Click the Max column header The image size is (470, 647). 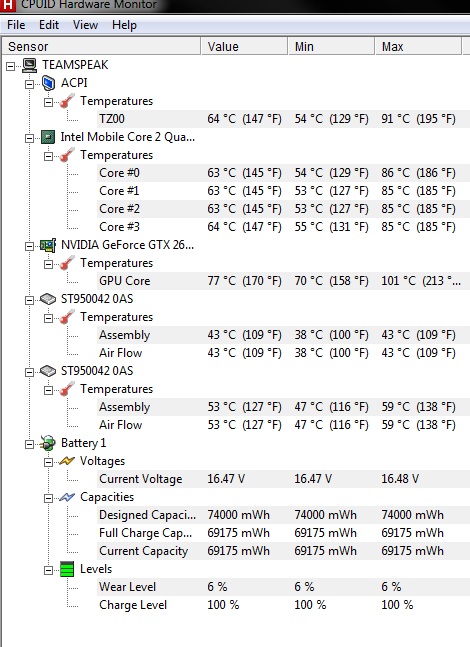coord(418,46)
